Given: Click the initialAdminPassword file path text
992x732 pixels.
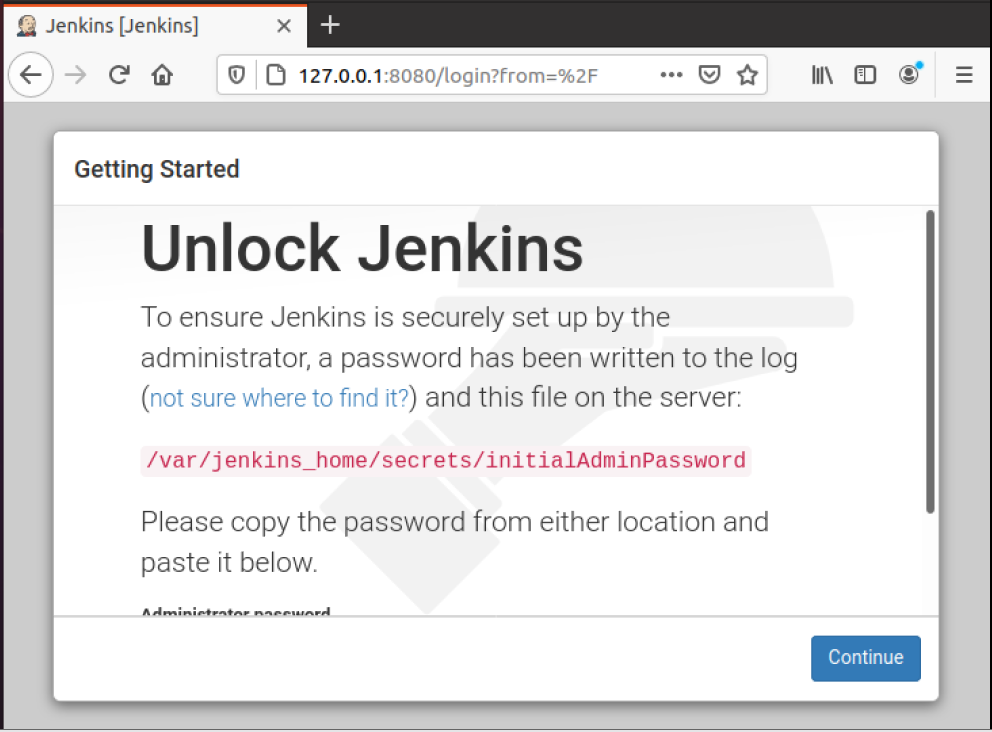Looking at the screenshot, I should 446,461.
